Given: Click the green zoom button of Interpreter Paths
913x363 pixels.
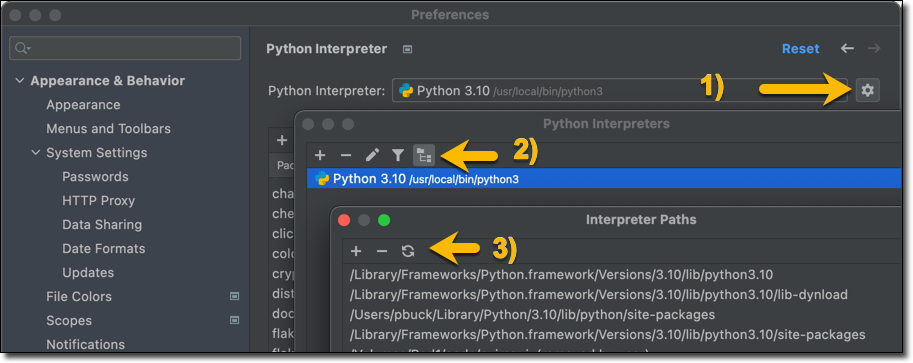Looking at the screenshot, I should (x=384, y=220).
